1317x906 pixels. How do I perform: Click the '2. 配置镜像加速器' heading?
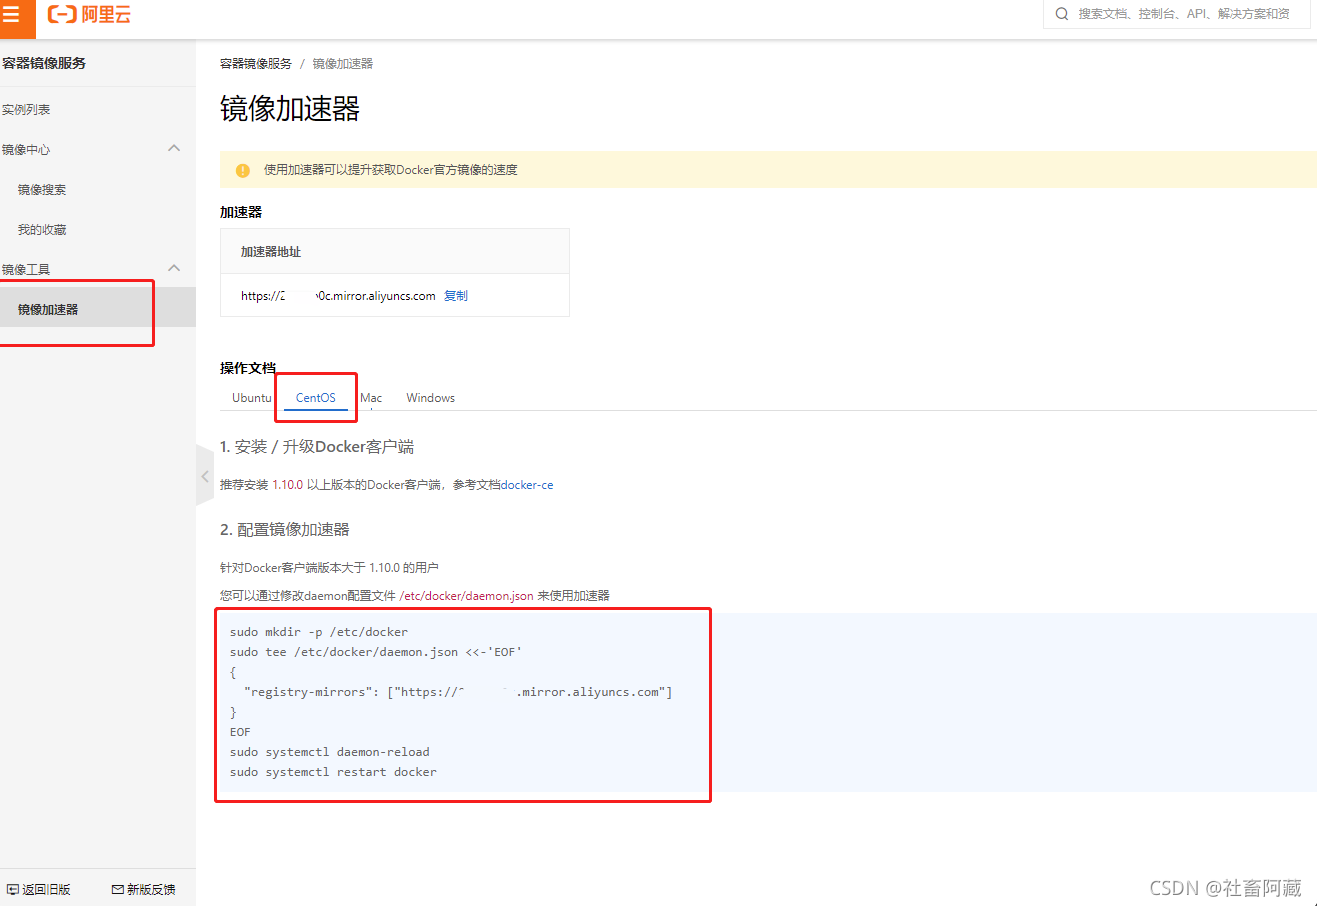click(x=285, y=530)
